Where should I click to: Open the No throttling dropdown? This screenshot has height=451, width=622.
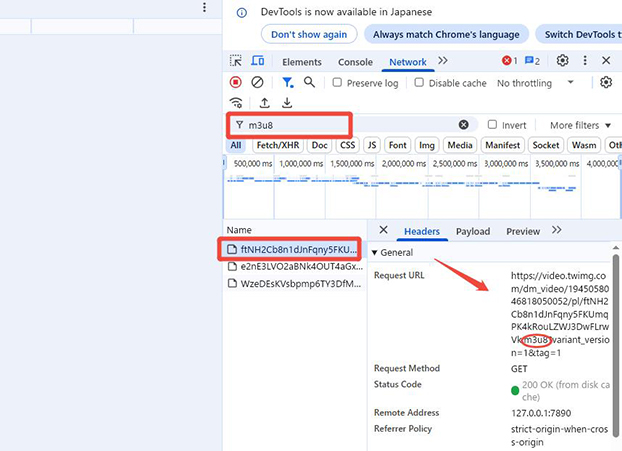coord(536,83)
